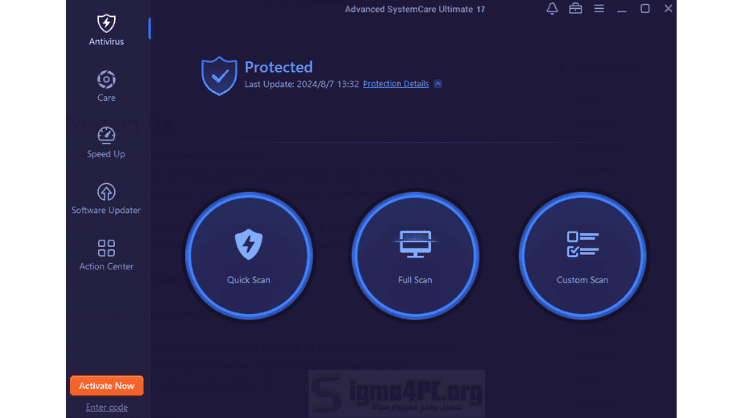The image size is (743, 418).
Task: Open the Antivirus section in sidebar
Action: (x=106, y=29)
